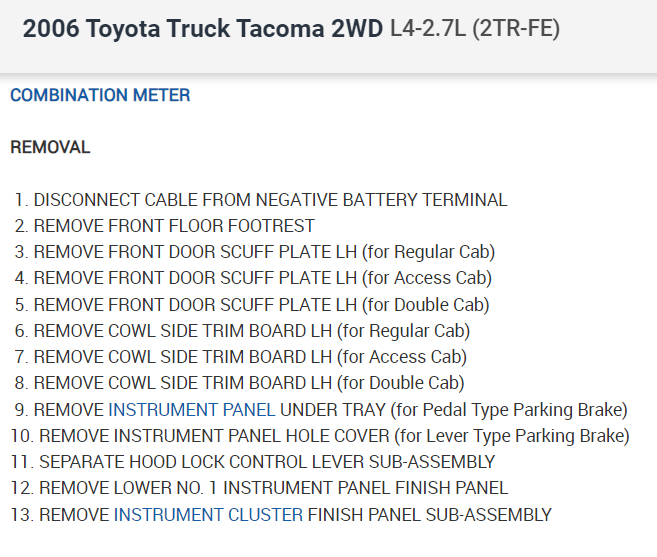
Task: Click the Lever Type Parking Brake note
Action: tap(512, 436)
